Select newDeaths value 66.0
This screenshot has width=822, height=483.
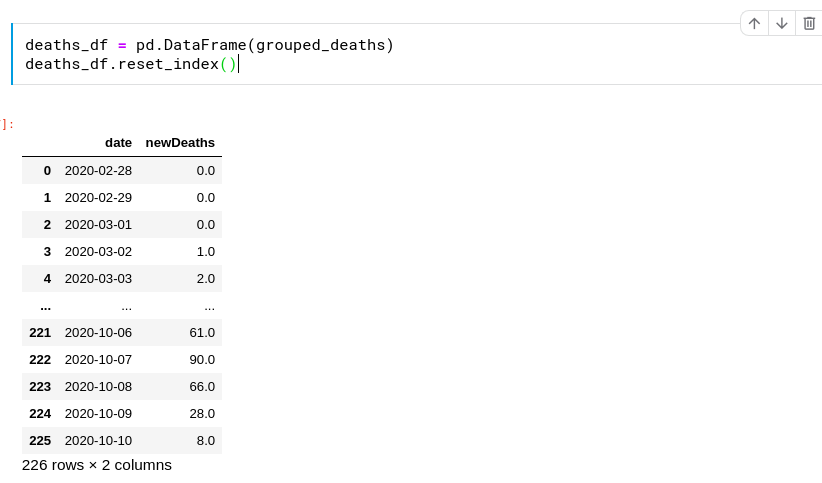(x=202, y=387)
